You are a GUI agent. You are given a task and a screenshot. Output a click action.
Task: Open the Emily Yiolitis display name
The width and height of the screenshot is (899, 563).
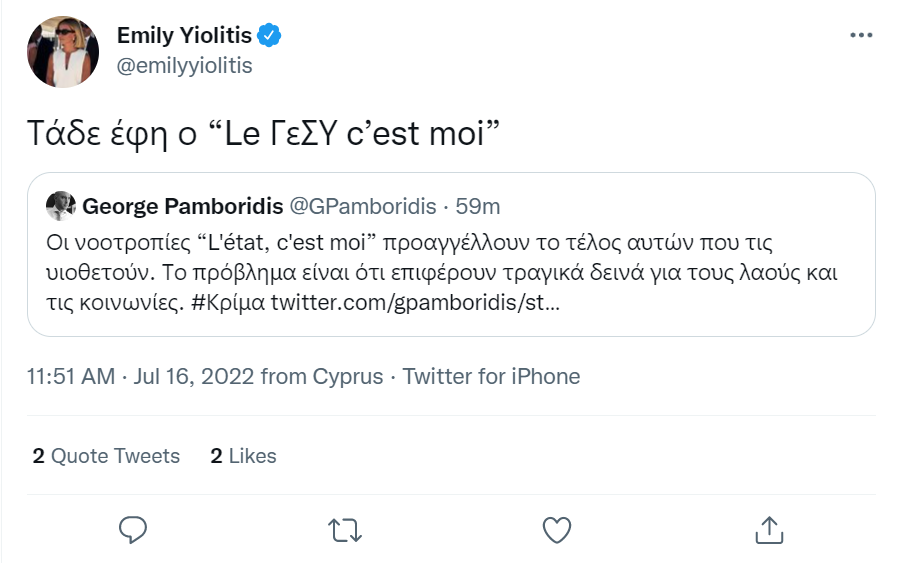coord(184,36)
